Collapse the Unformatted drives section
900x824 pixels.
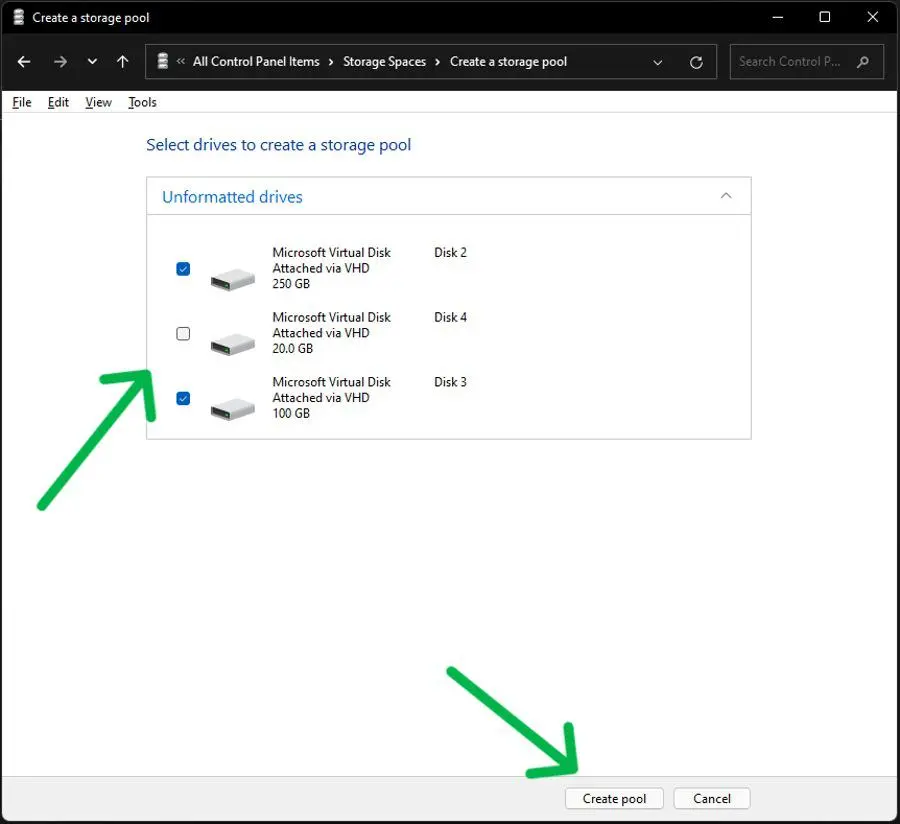726,196
